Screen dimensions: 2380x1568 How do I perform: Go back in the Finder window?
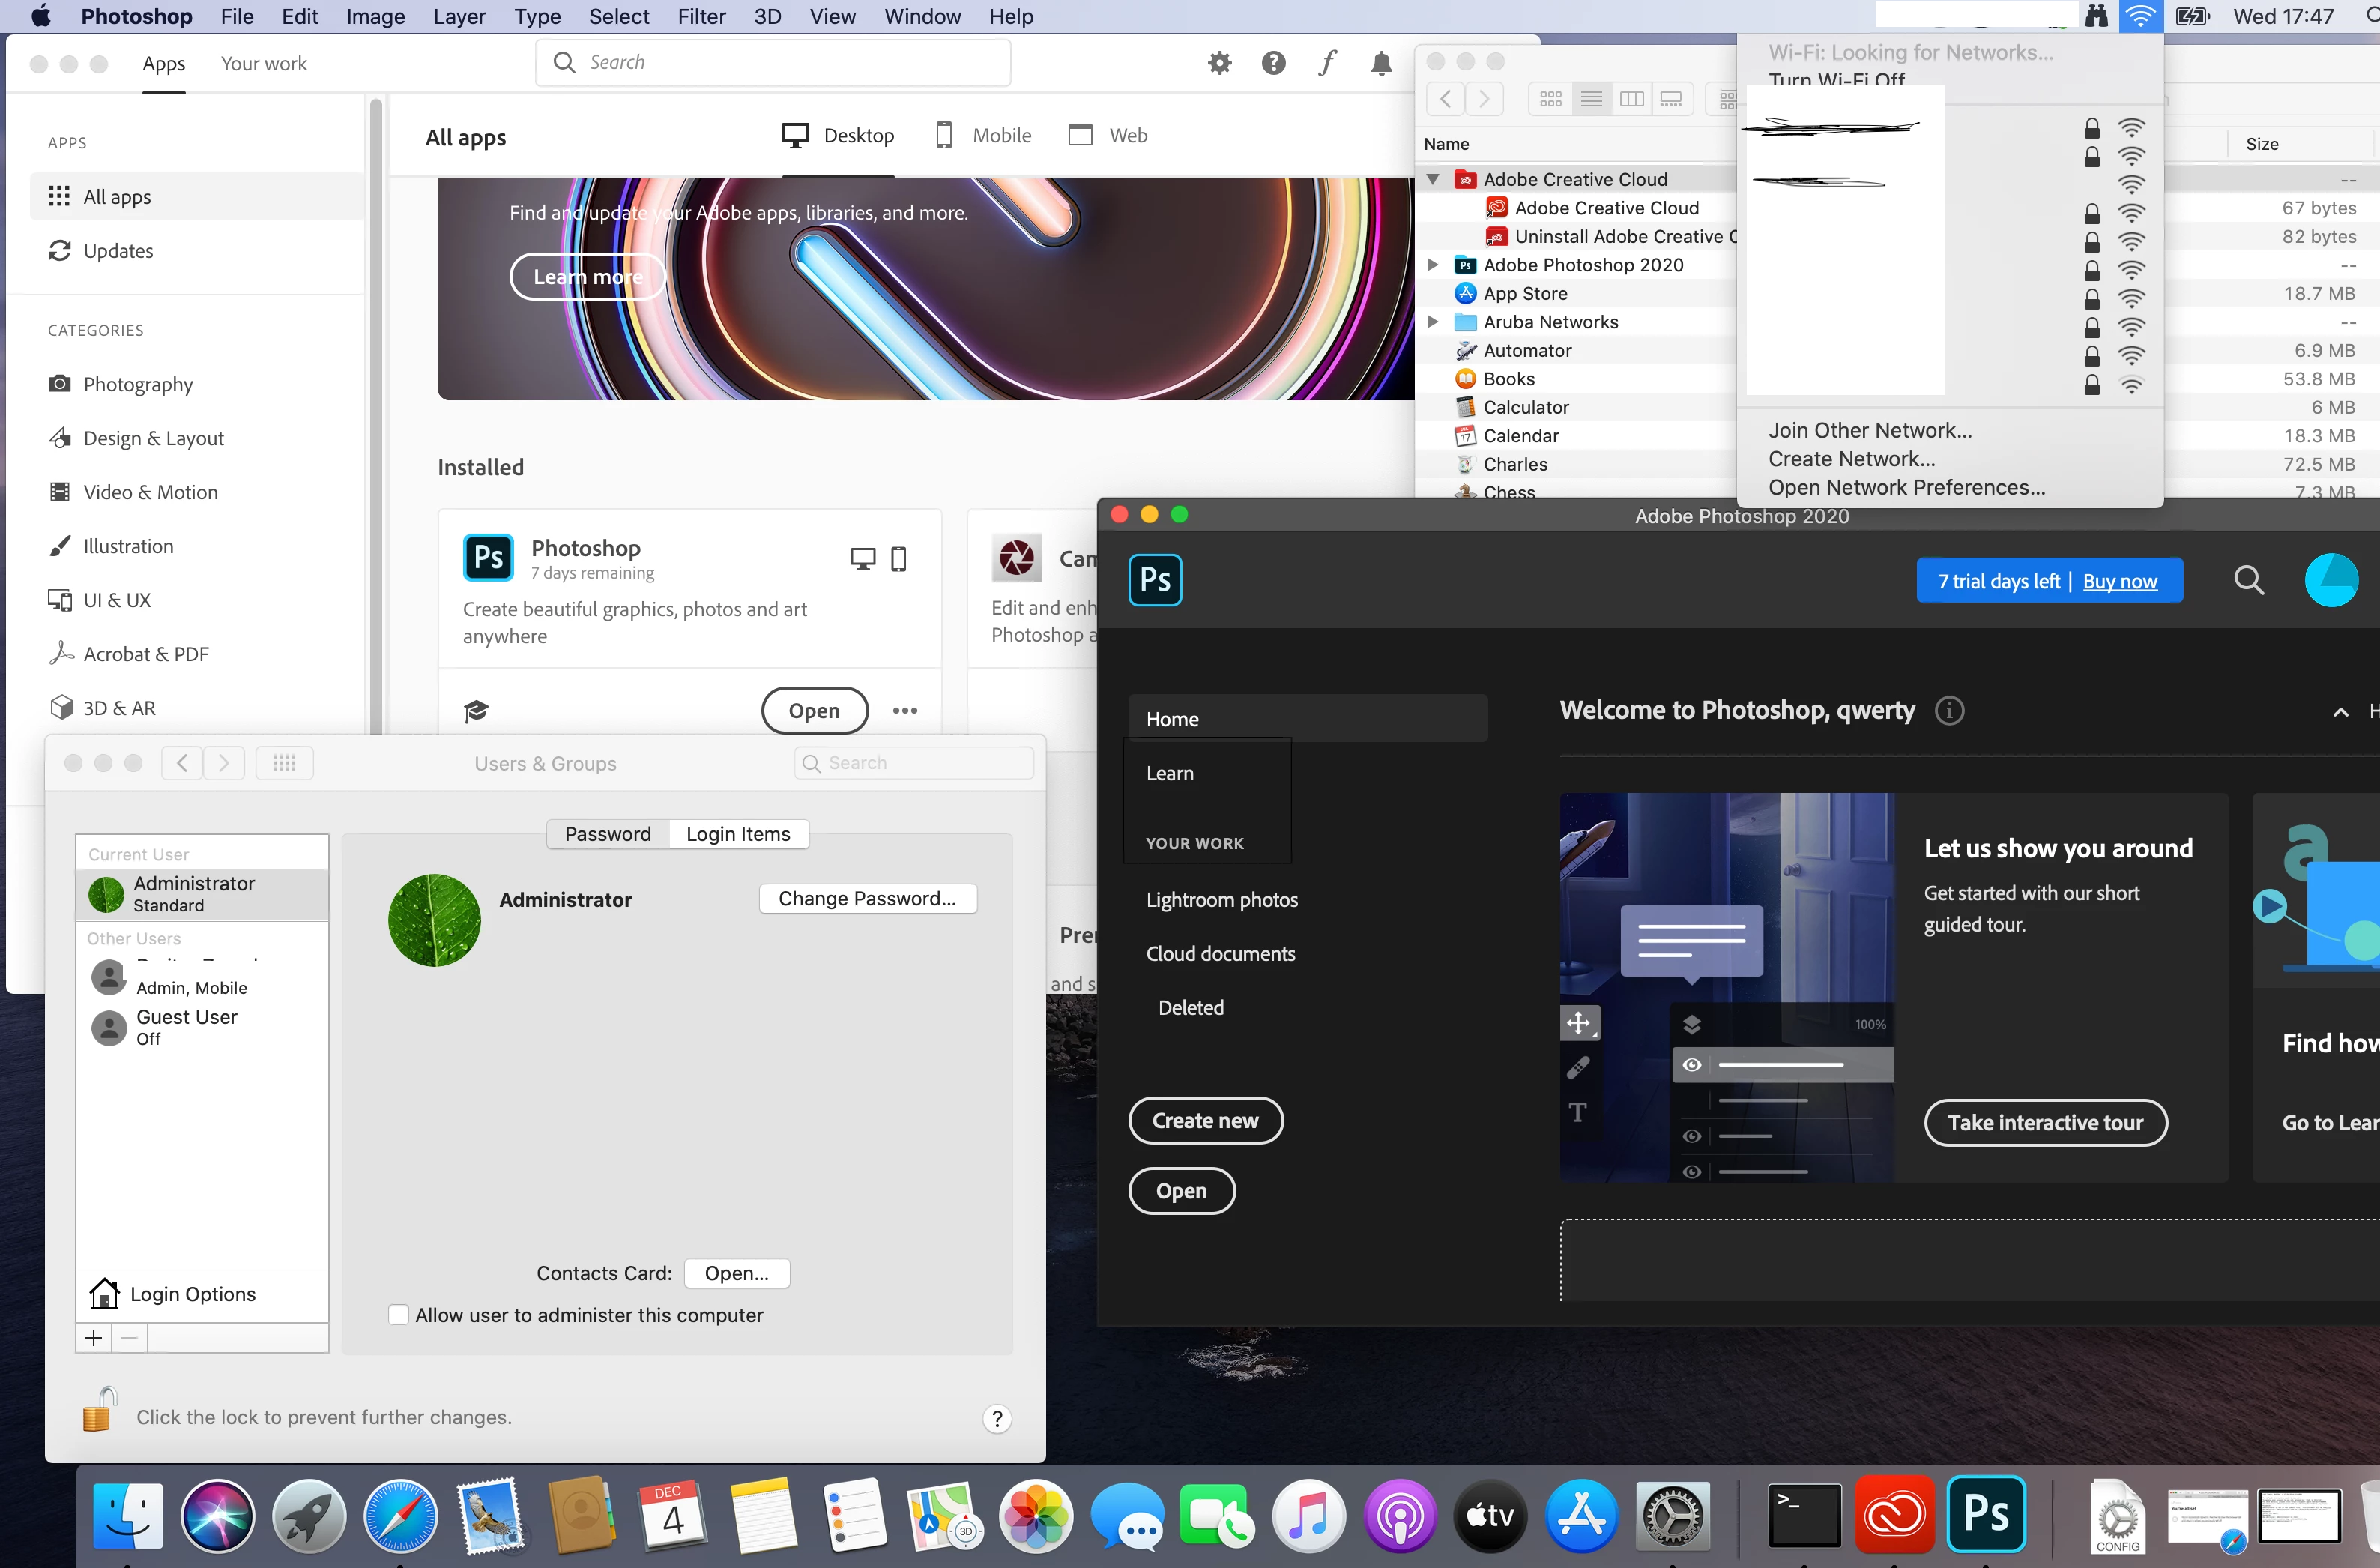pos(1445,99)
